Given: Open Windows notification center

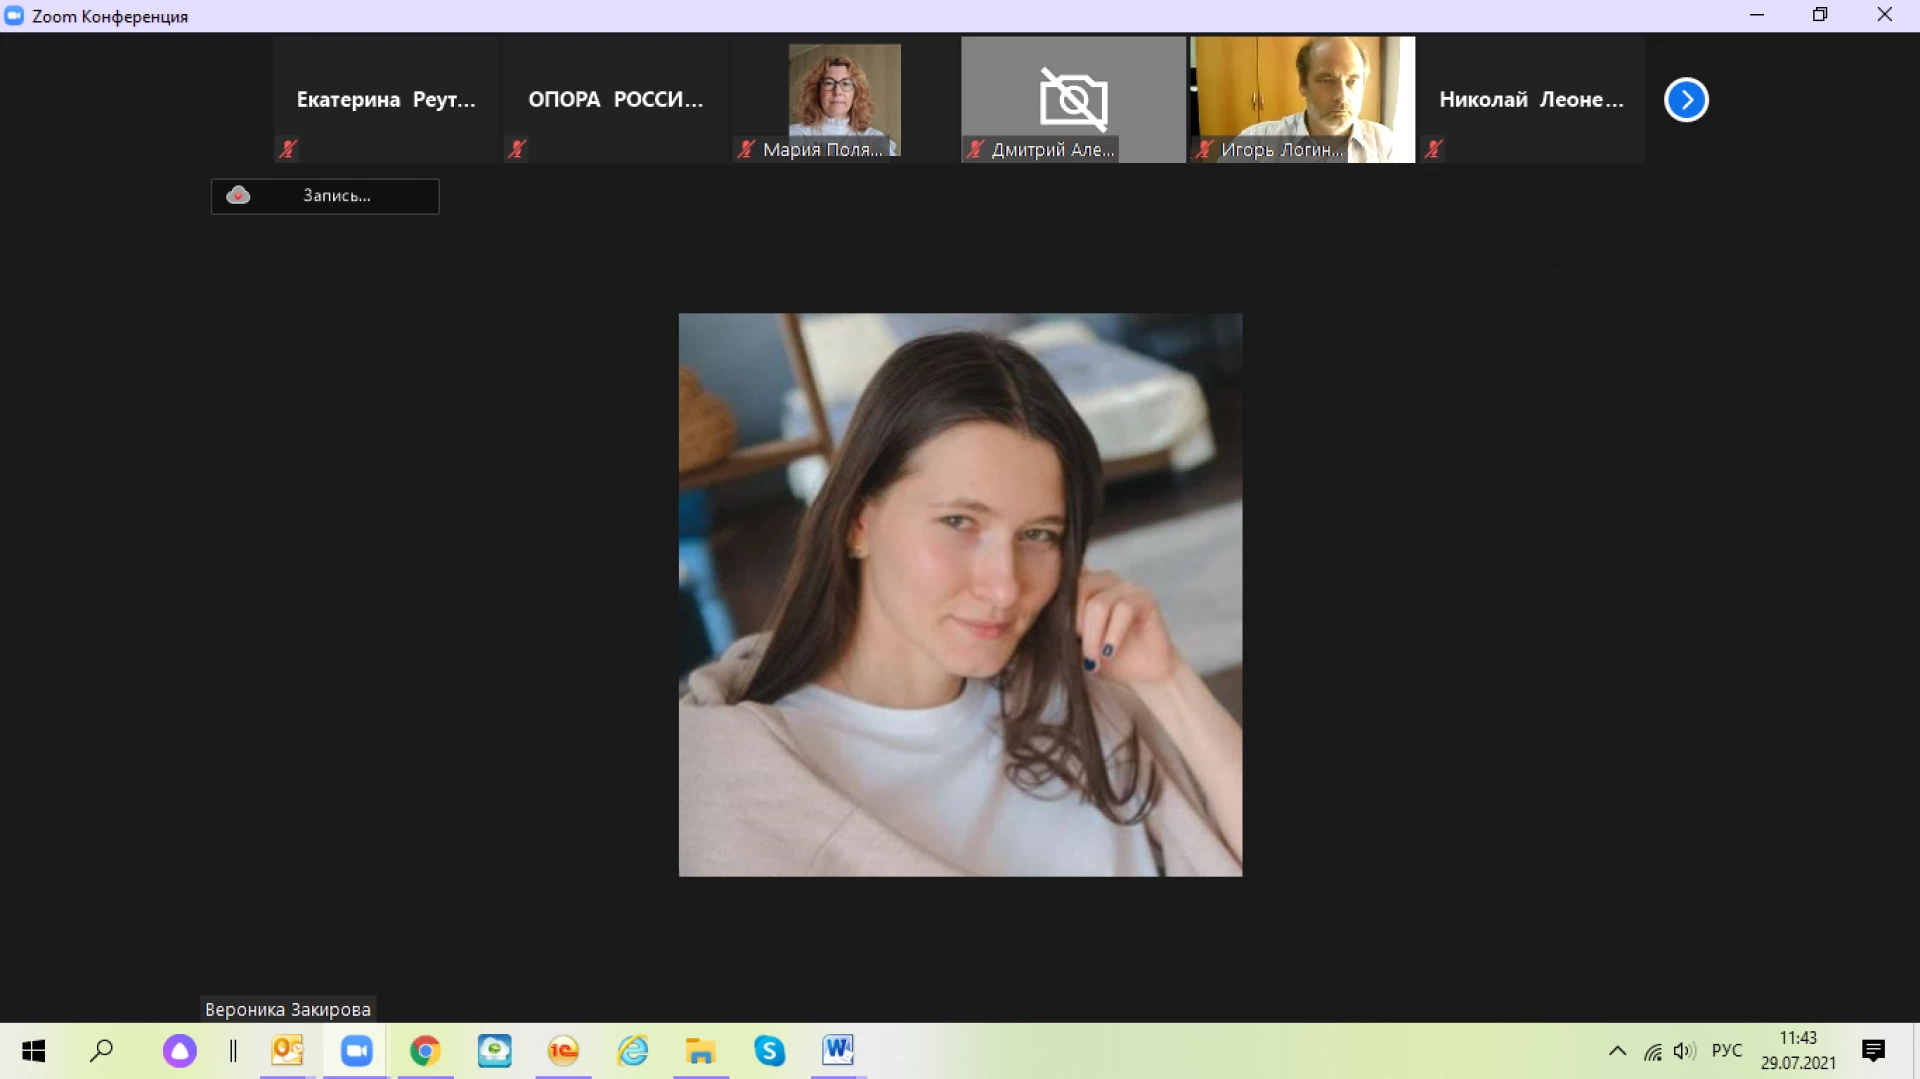Looking at the screenshot, I should (1874, 1051).
